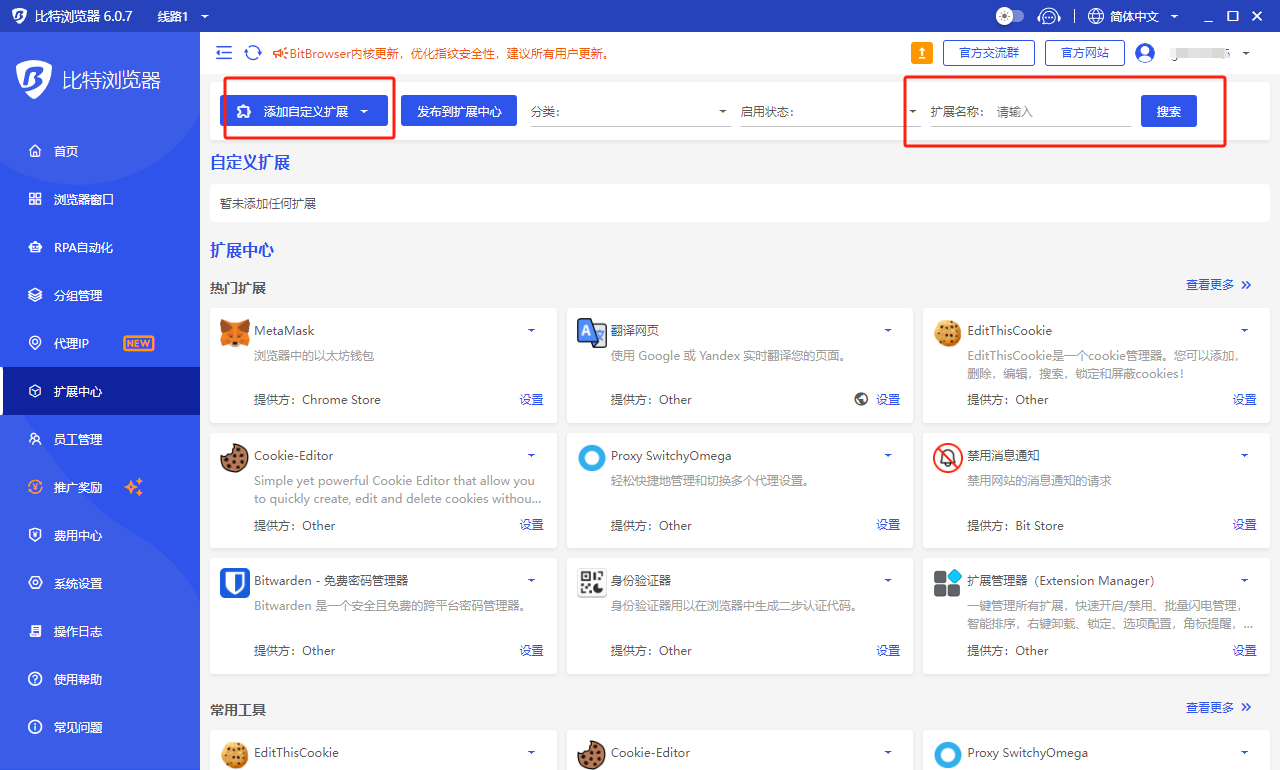The width and height of the screenshot is (1280, 770).
Task: Open 设置 for 身份验证器
Action: click(x=888, y=650)
